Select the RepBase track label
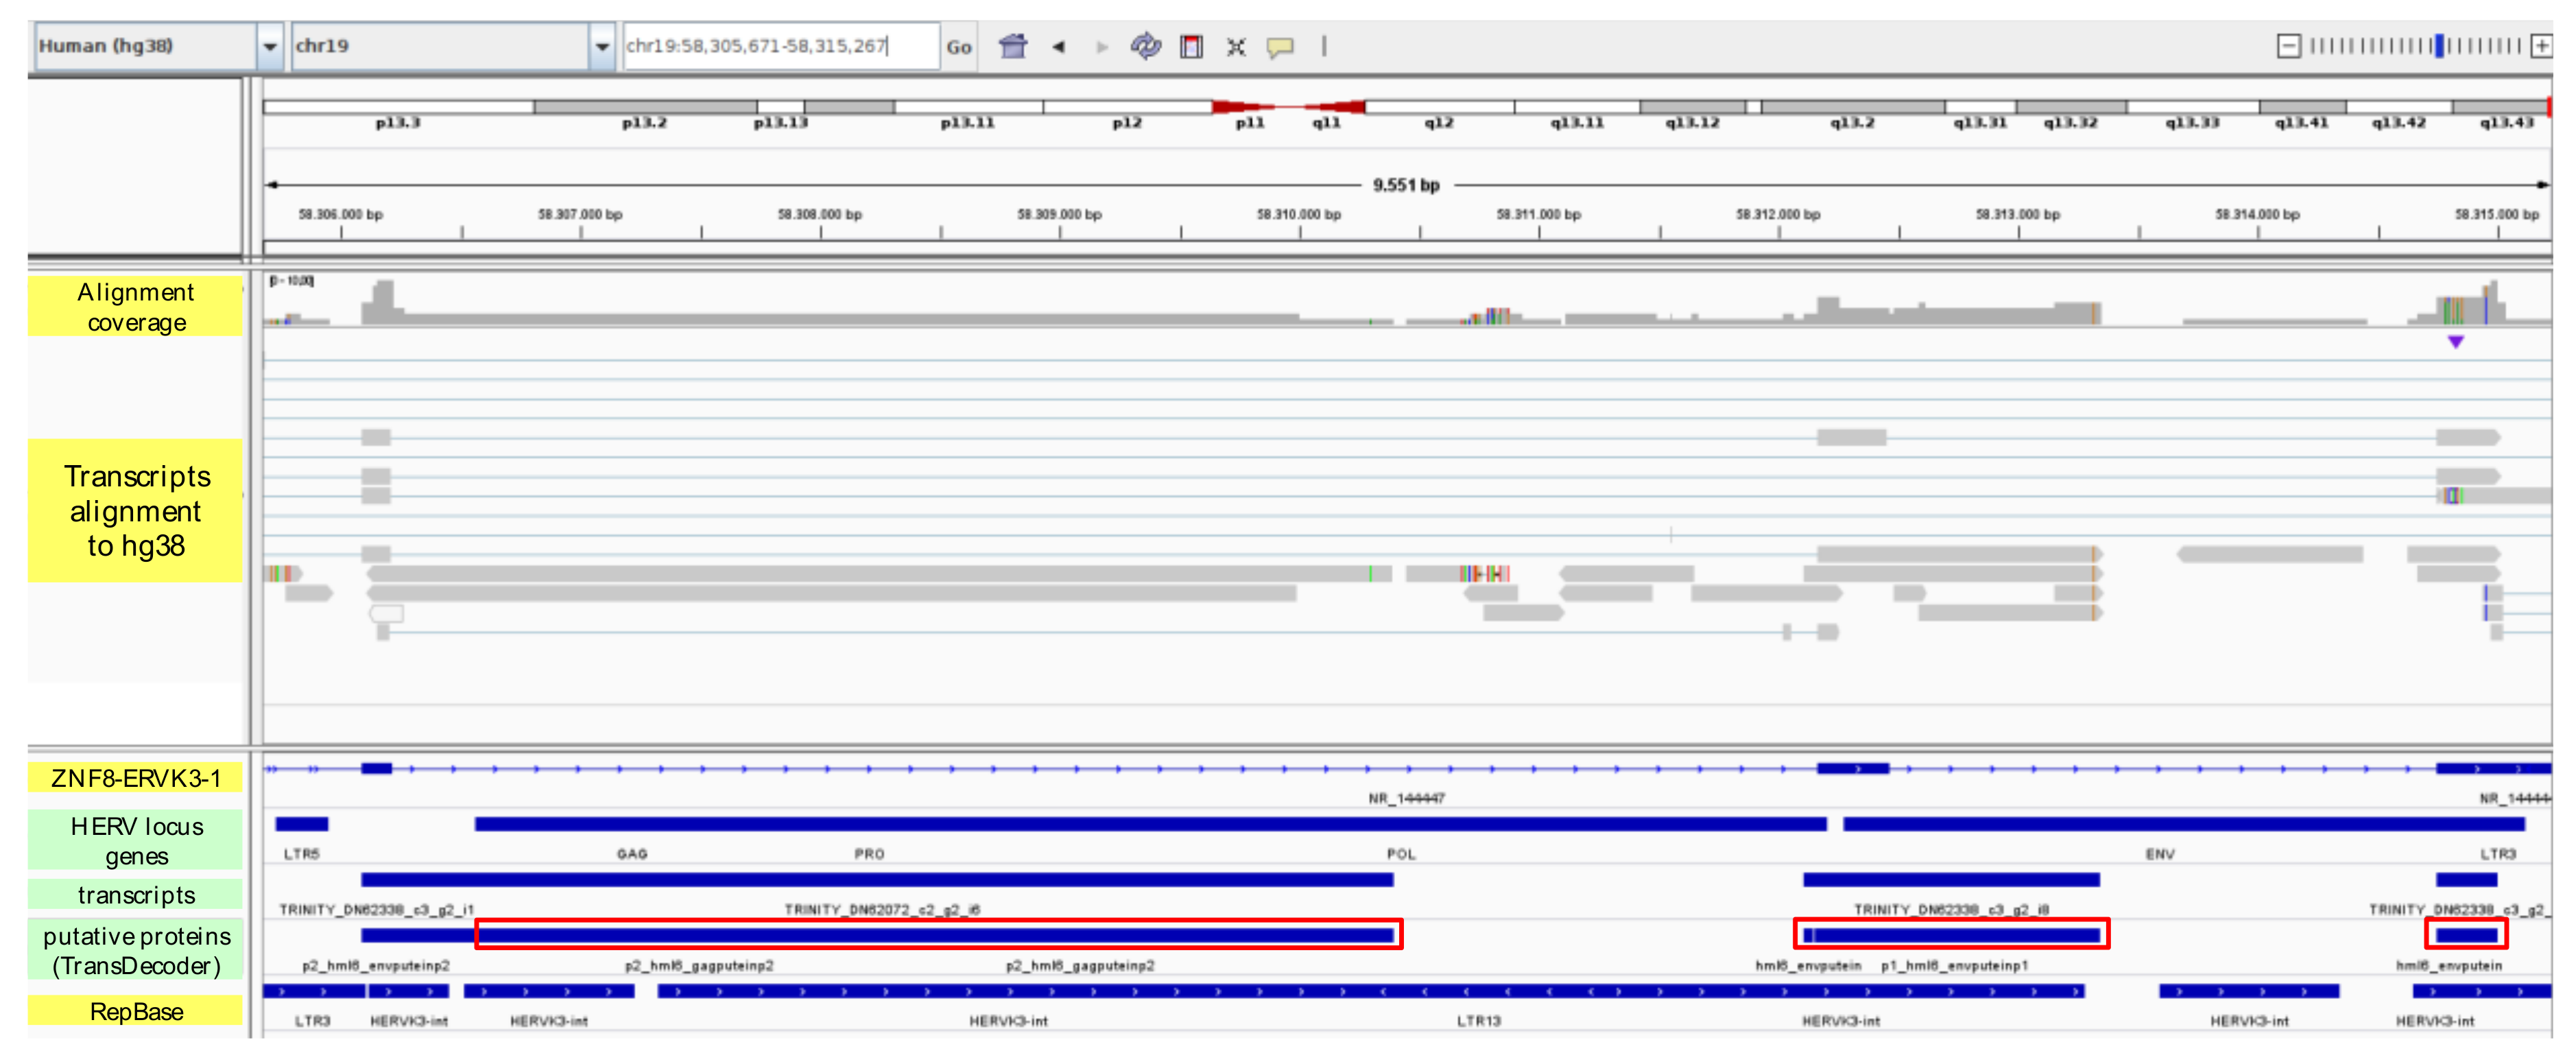 [x=136, y=1011]
